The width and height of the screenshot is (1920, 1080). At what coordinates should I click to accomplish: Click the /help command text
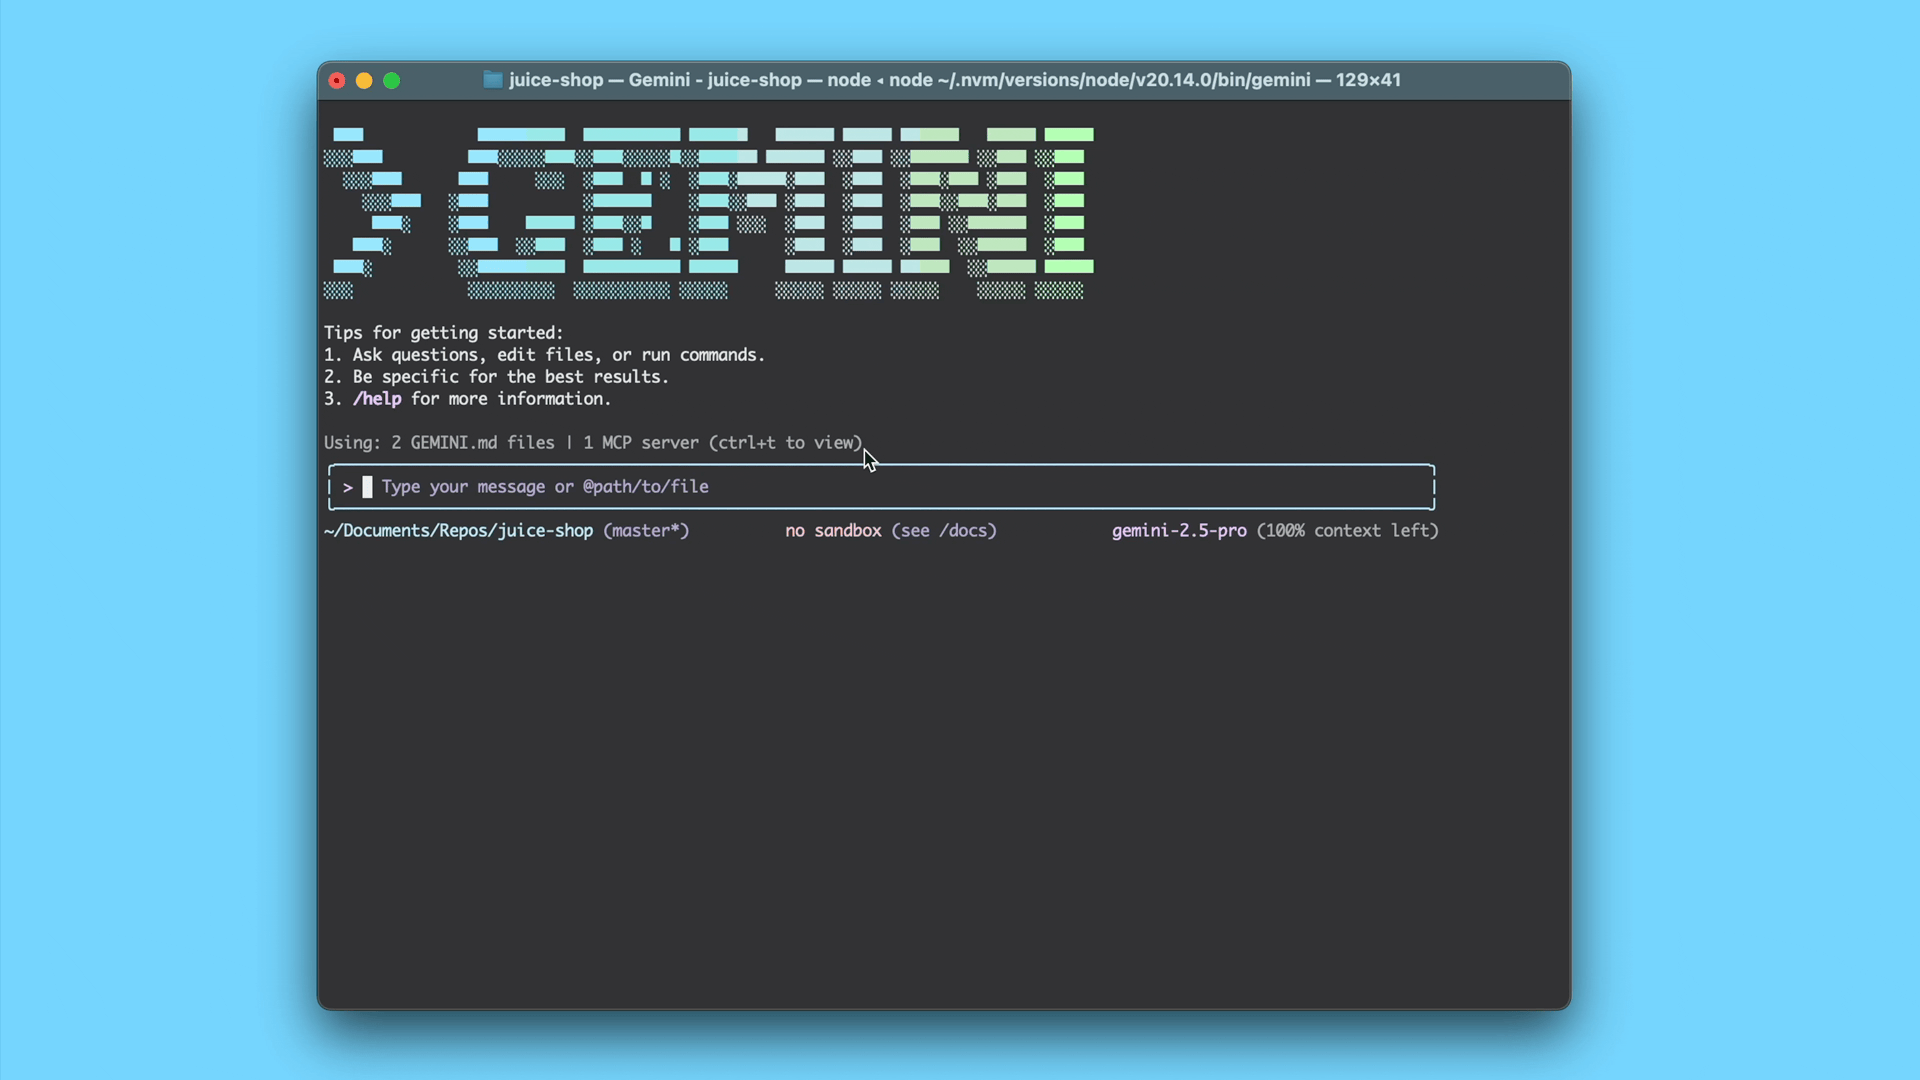(x=377, y=398)
